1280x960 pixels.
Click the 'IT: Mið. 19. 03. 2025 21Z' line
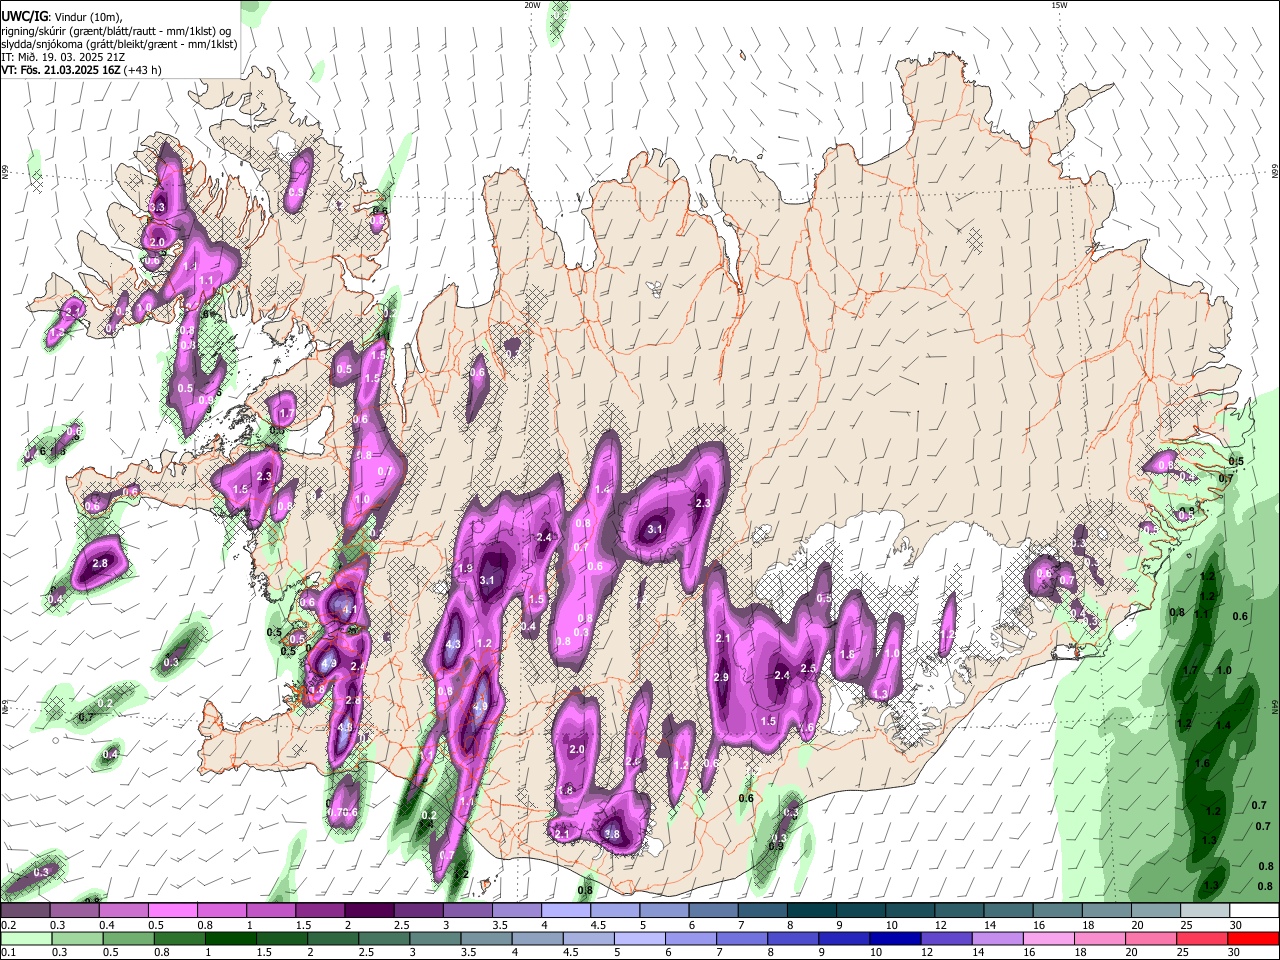coord(63,57)
